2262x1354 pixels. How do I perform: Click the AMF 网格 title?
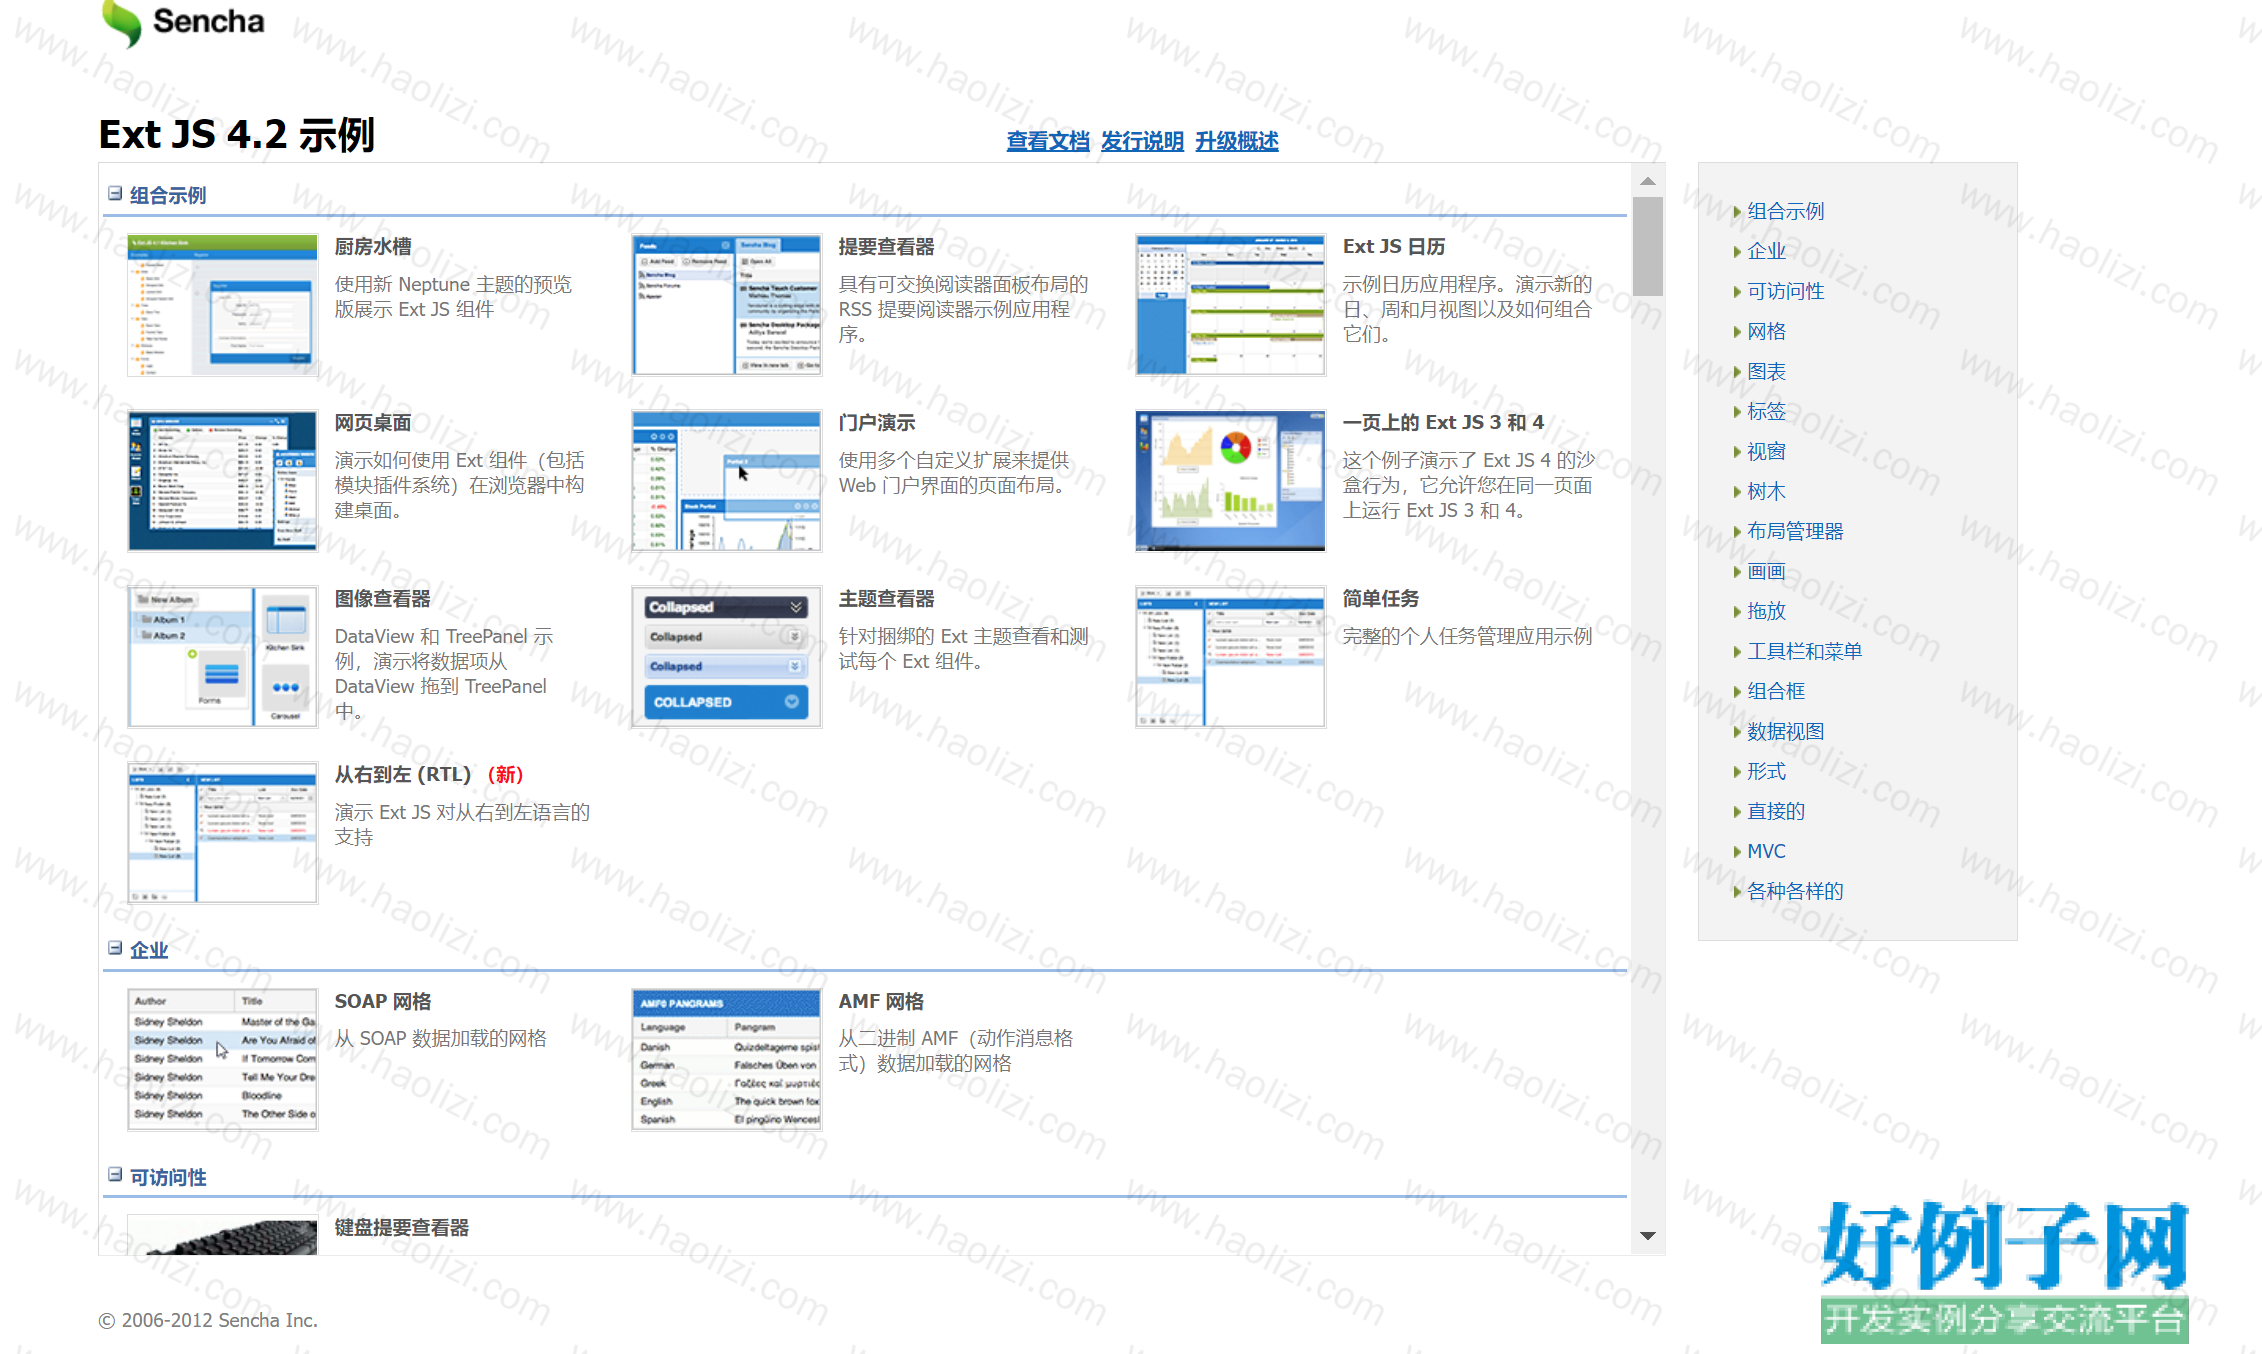pos(881,1002)
